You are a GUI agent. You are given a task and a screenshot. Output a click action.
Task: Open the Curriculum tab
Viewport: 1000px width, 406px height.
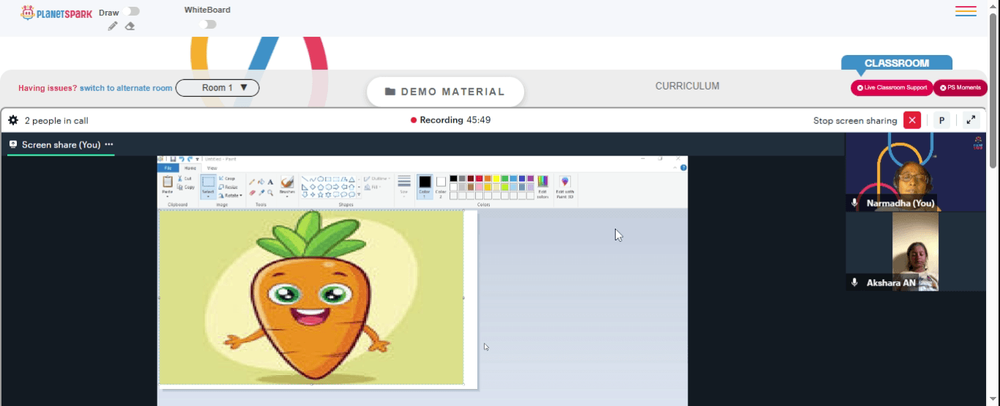click(687, 86)
